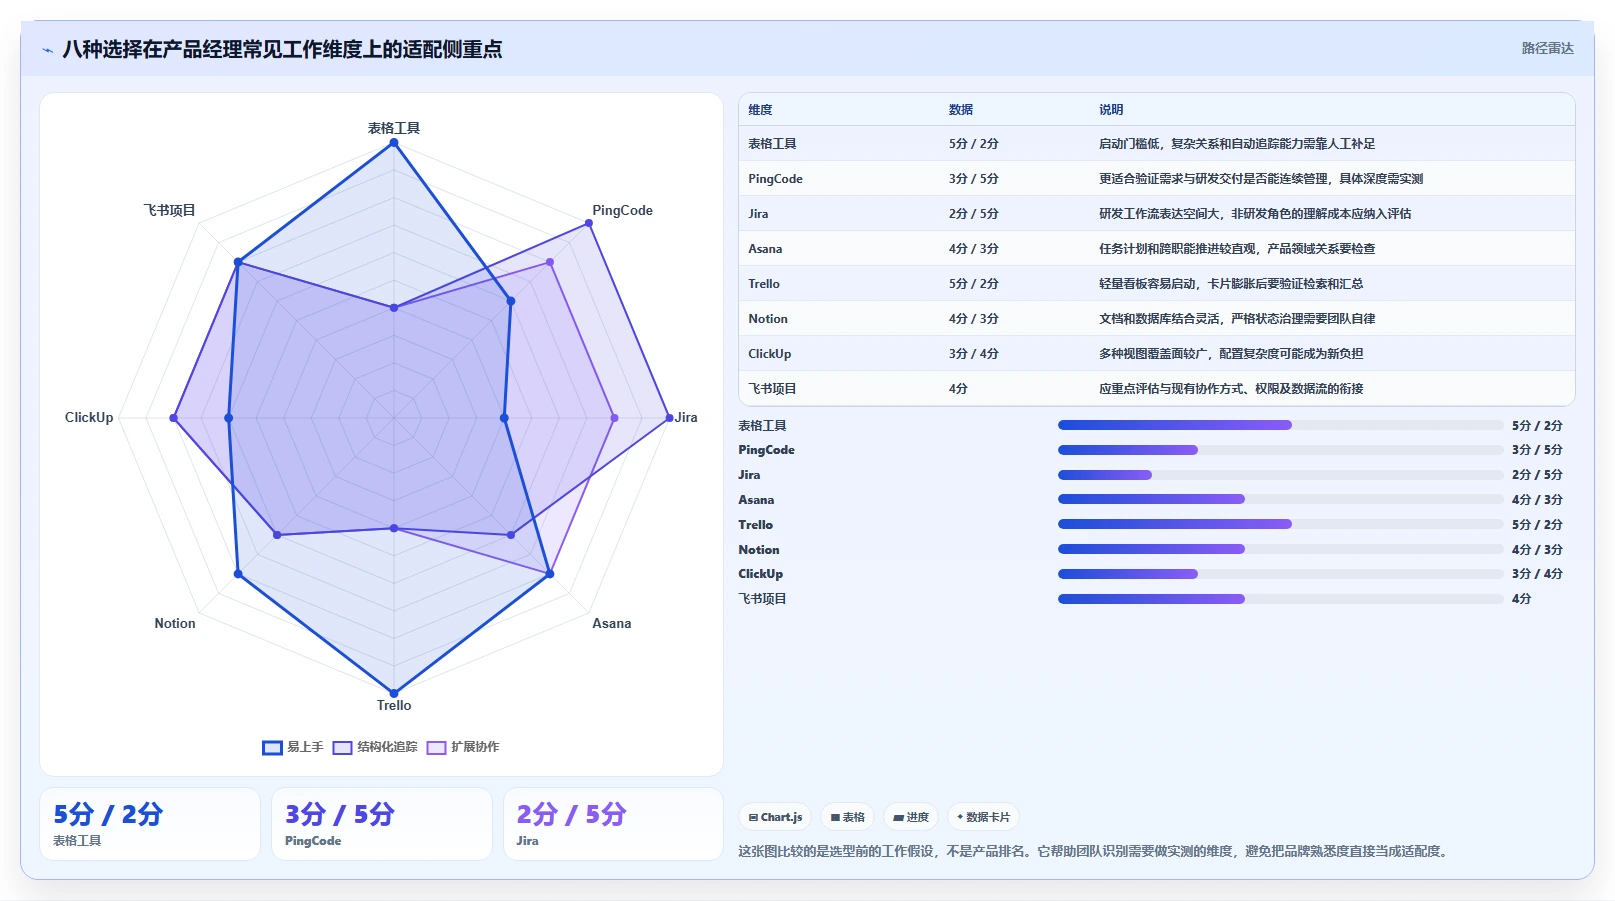
Task: Click the 数据卡片 tag chip
Action: (x=983, y=817)
